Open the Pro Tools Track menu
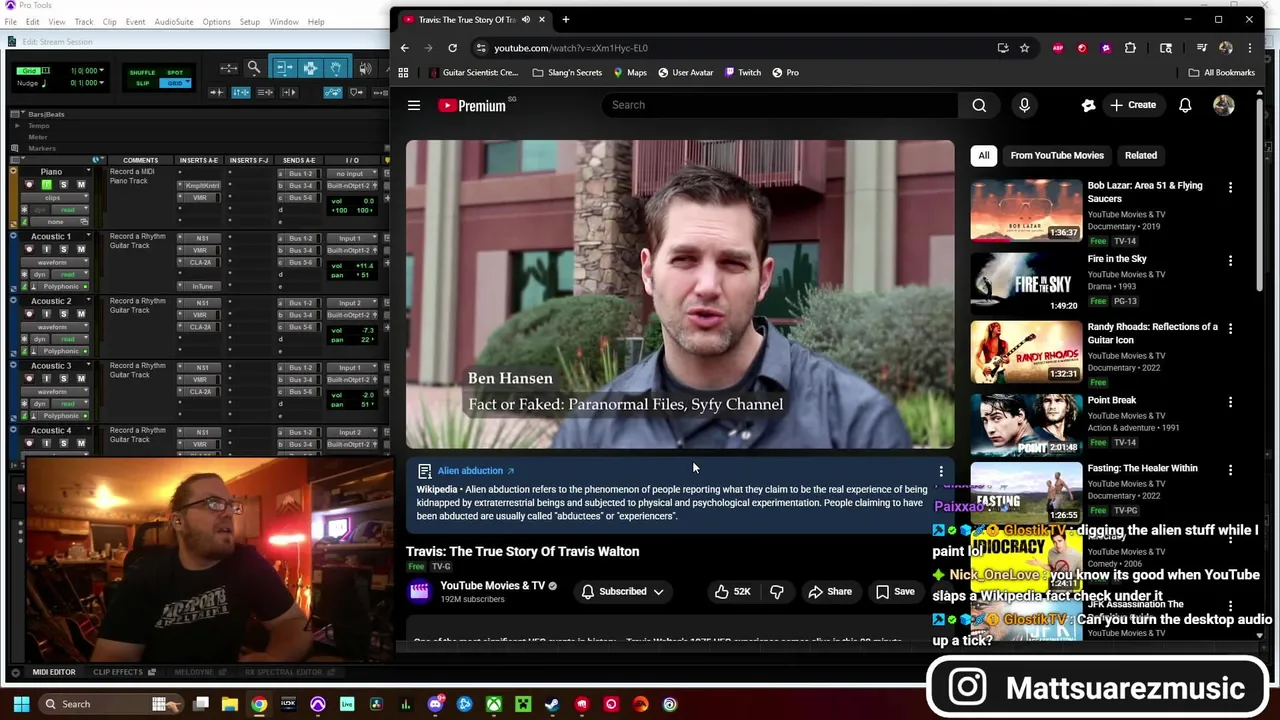The width and height of the screenshot is (1280, 720). tap(84, 22)
